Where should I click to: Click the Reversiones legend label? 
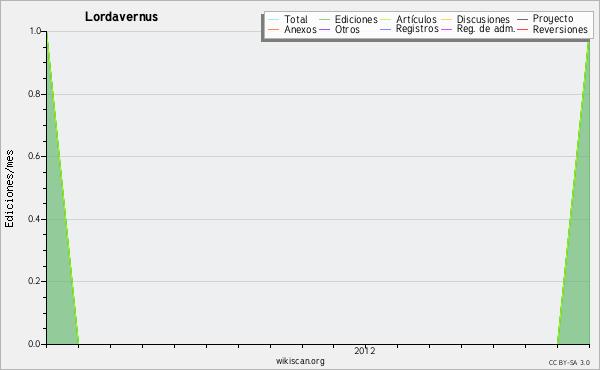(560, 29)
